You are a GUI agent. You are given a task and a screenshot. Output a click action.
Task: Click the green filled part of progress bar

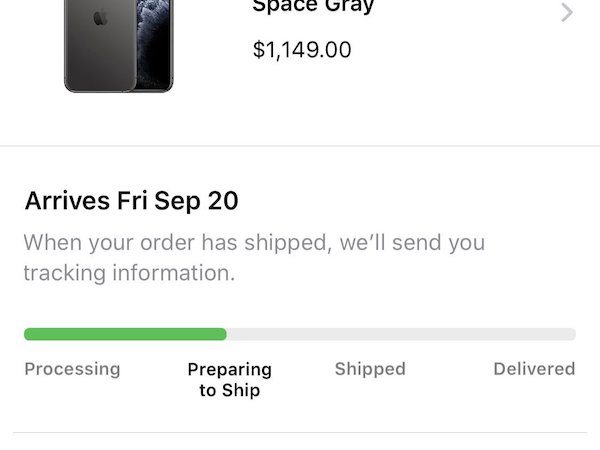[x=125, y=334]
